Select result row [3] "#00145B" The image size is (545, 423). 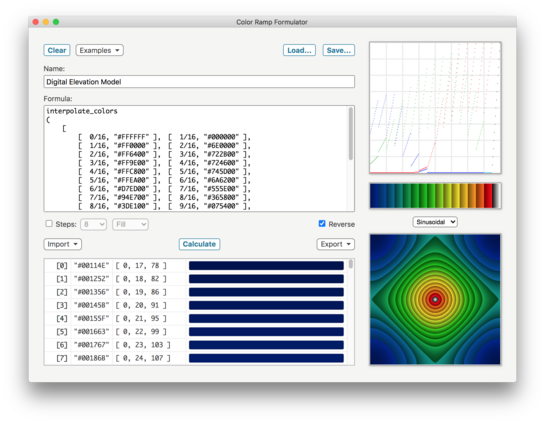196,305
